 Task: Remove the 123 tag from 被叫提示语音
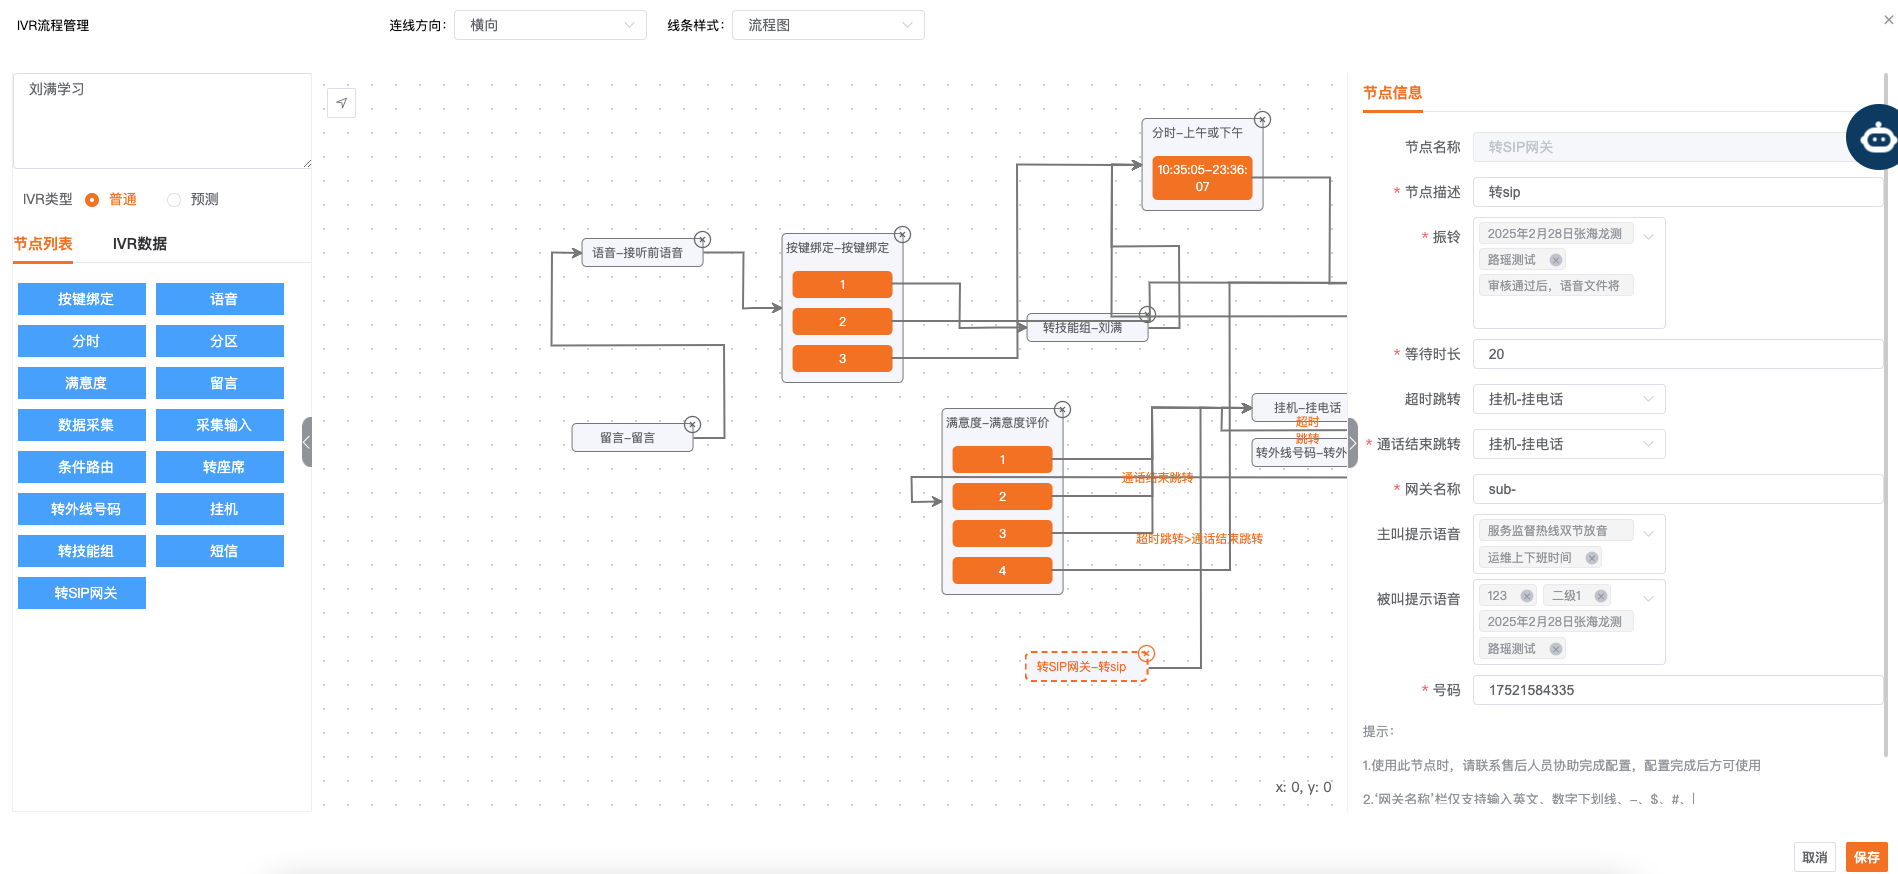[1526, 596]
